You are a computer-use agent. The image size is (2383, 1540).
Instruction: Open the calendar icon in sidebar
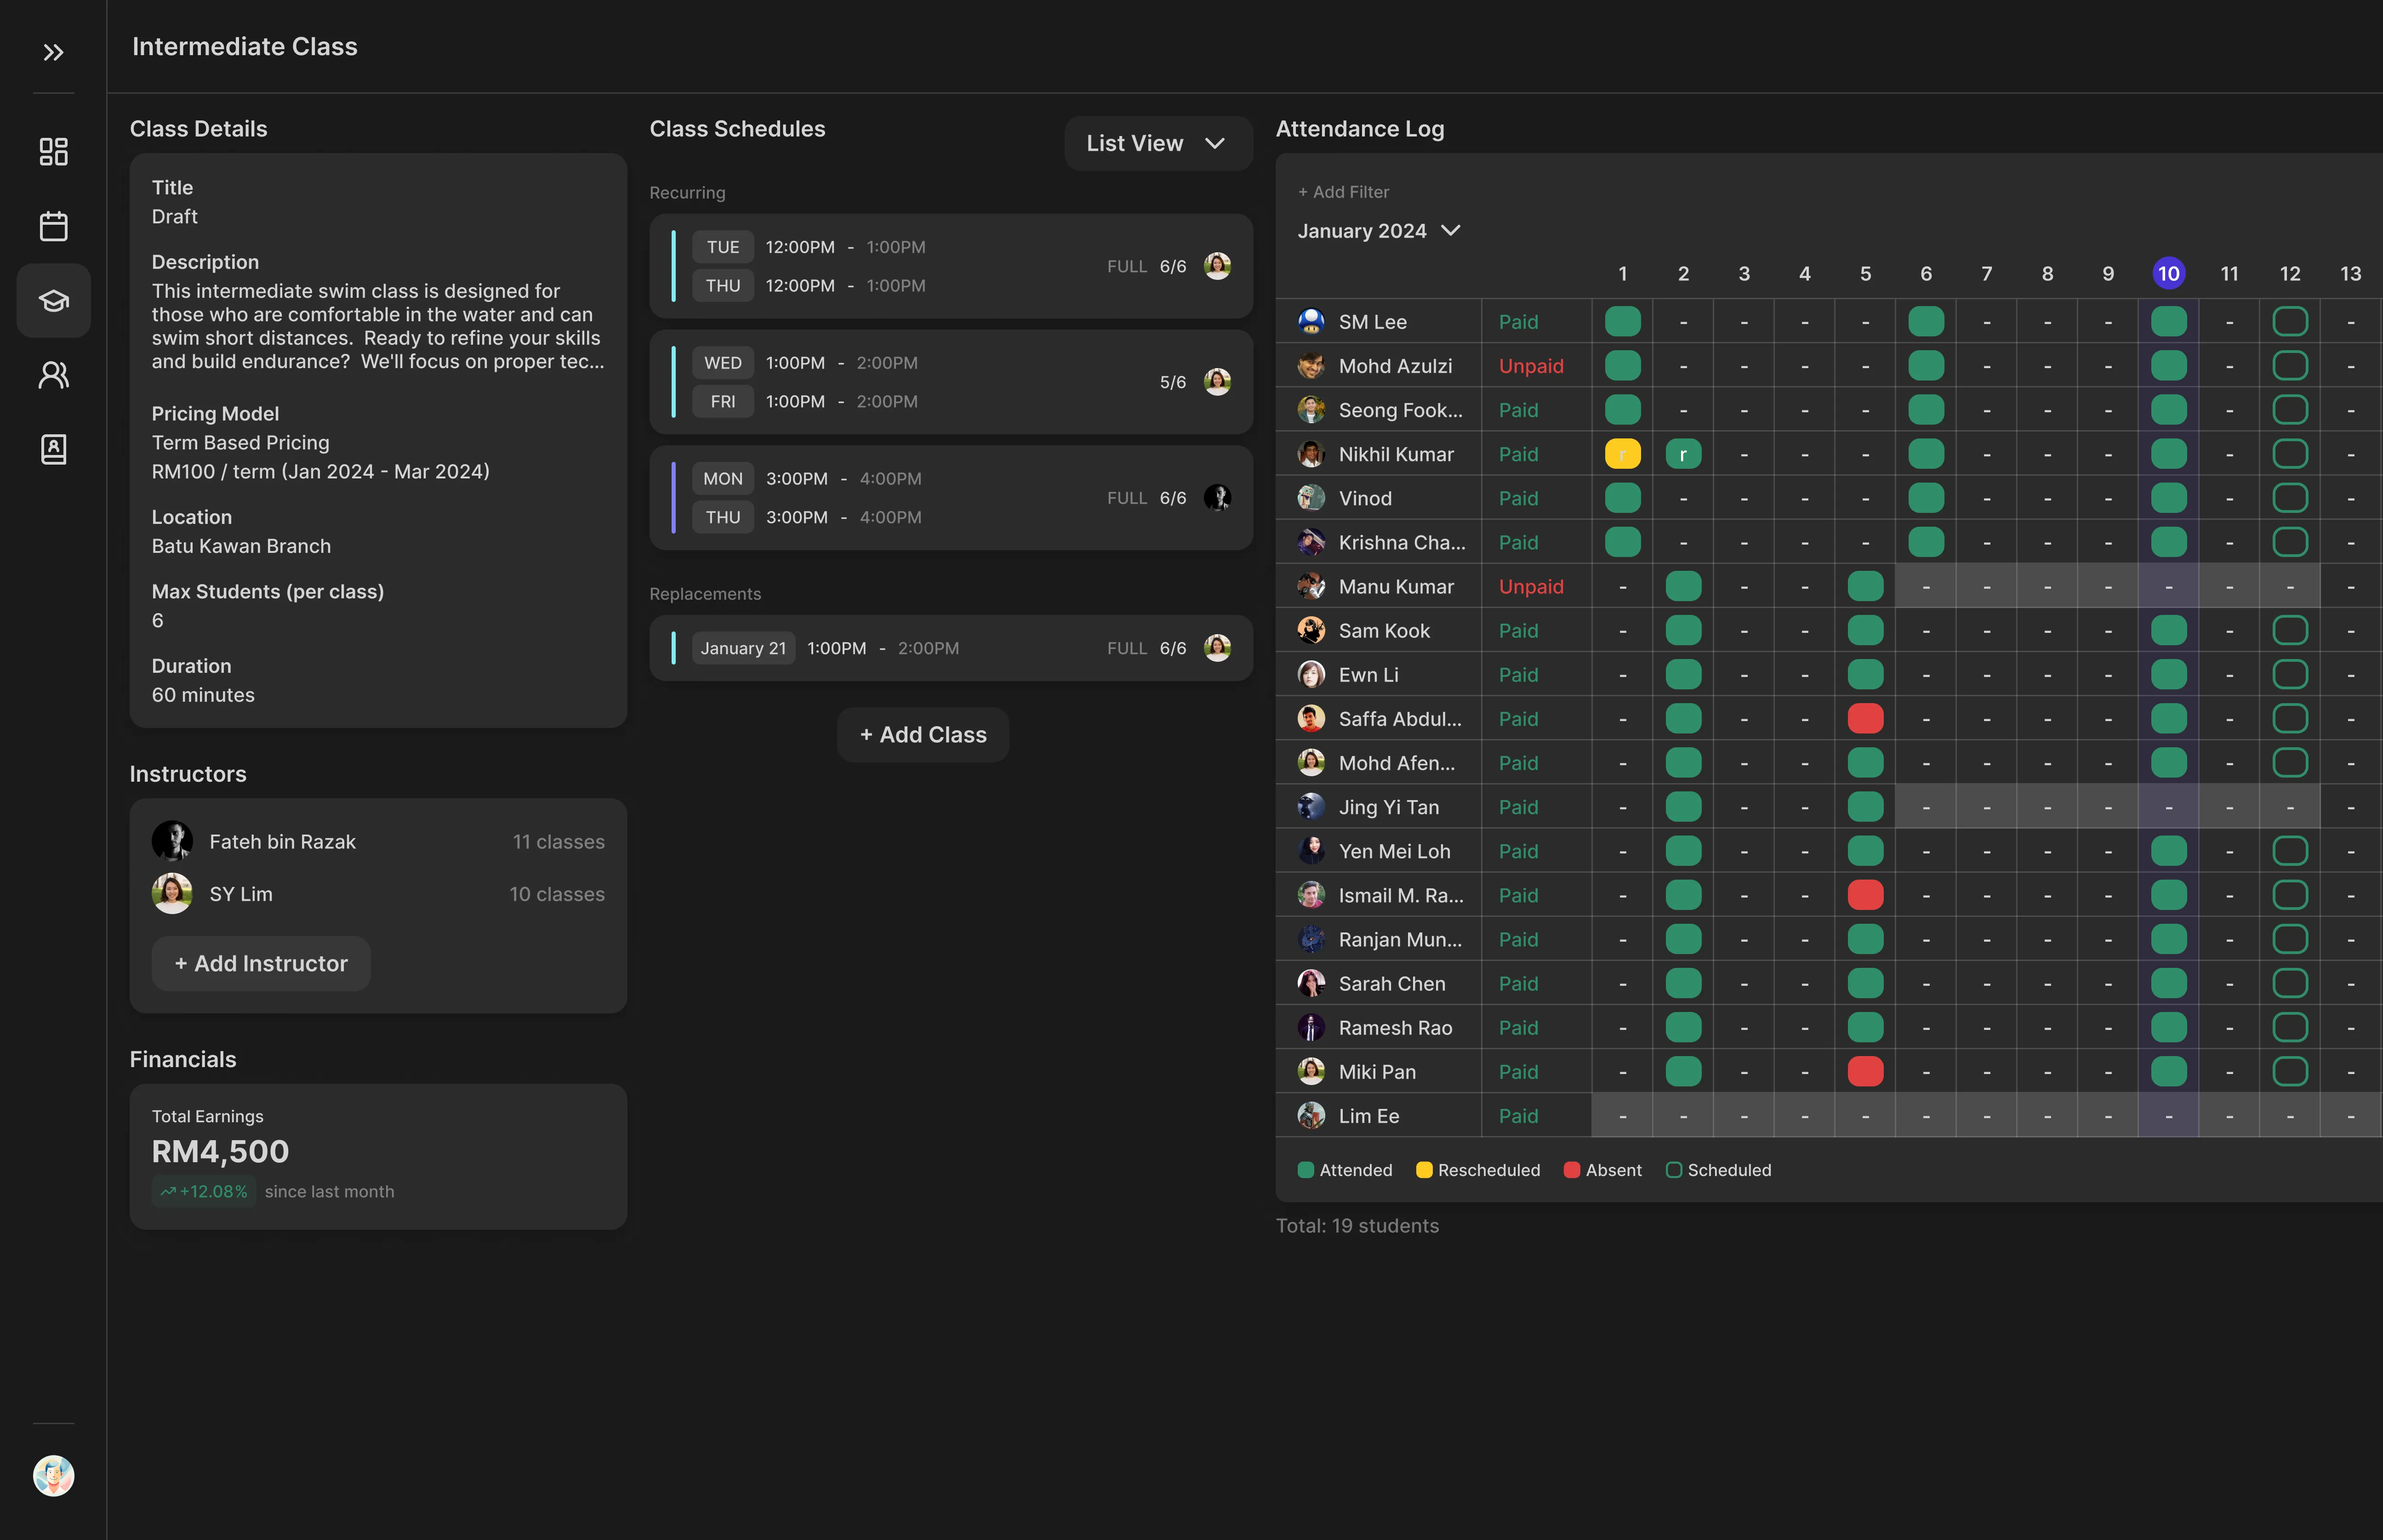(53, 226)
